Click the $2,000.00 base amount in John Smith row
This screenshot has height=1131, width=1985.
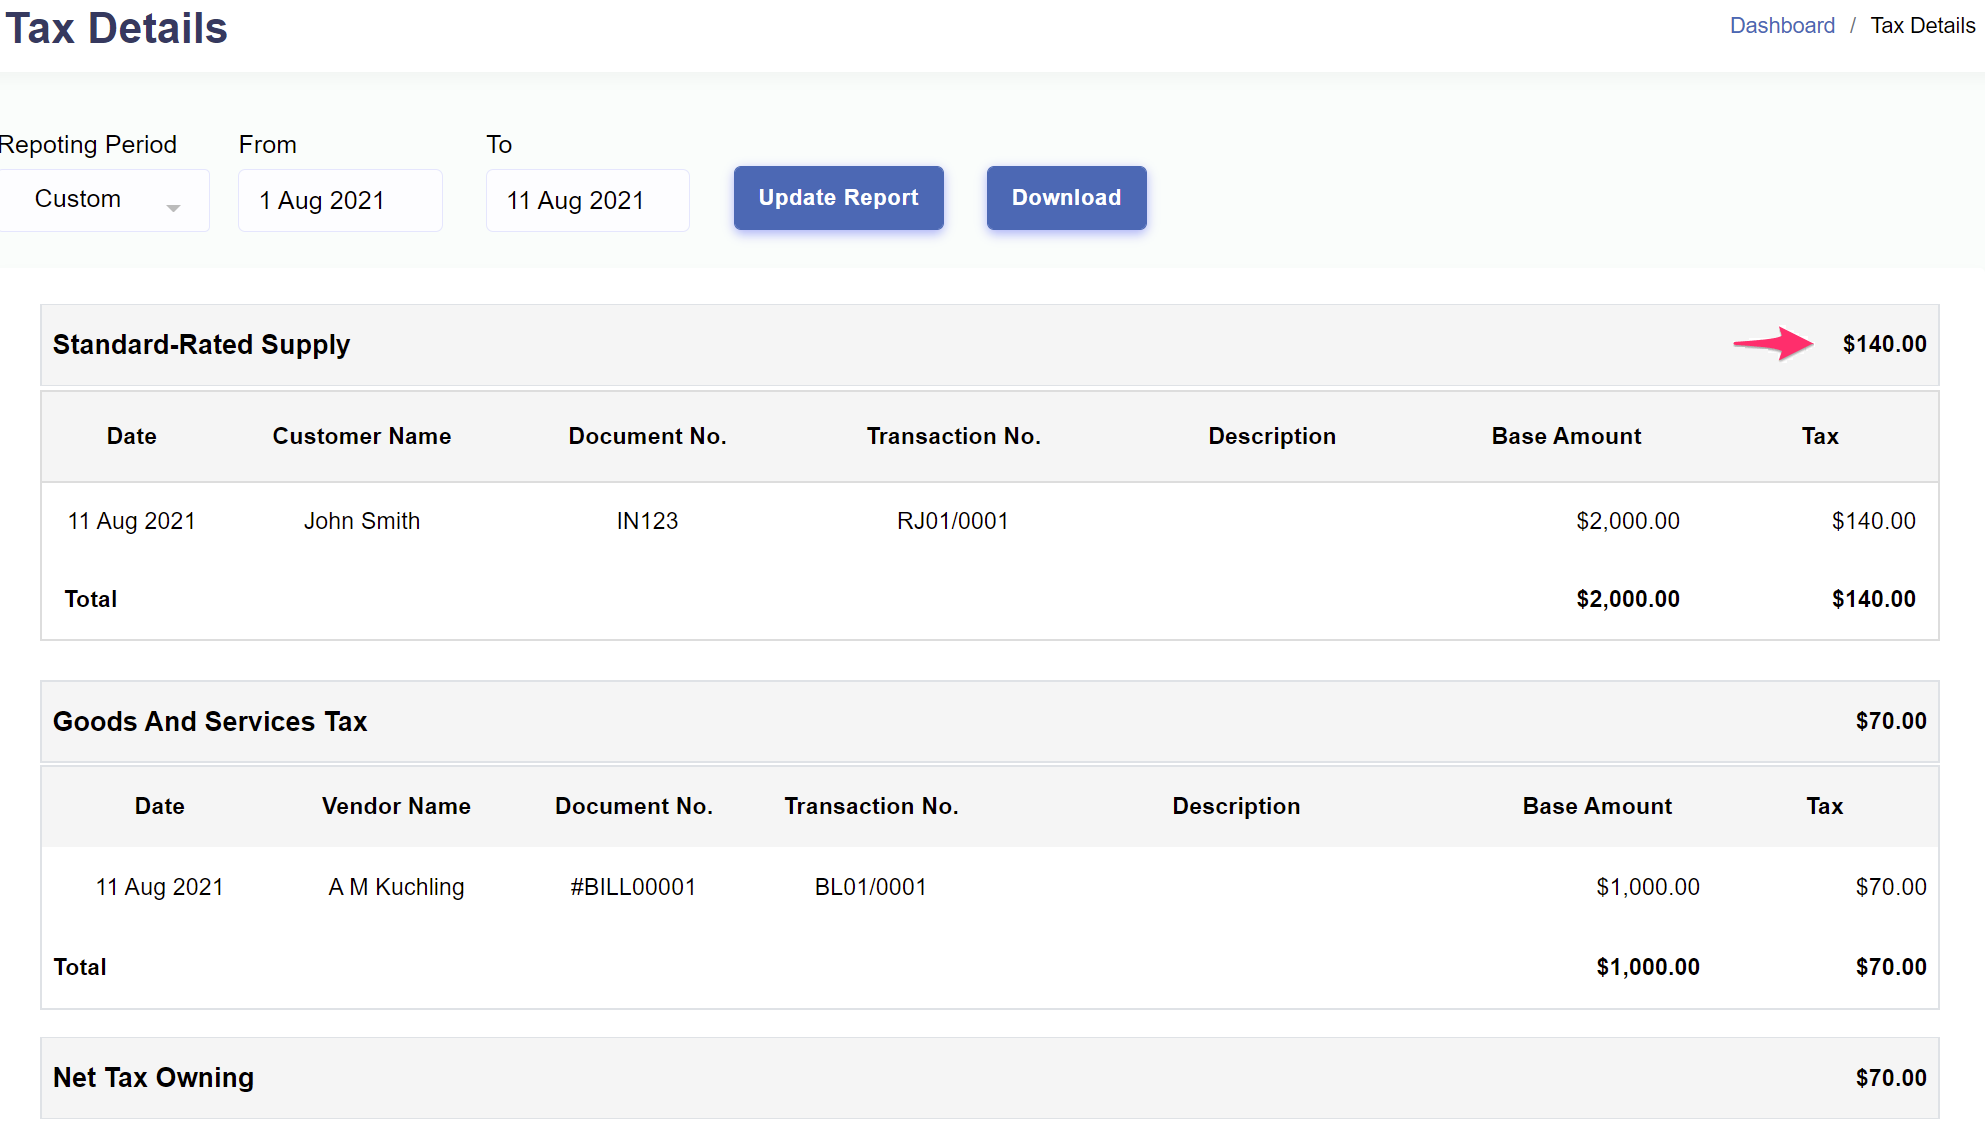coord(1628,521)
